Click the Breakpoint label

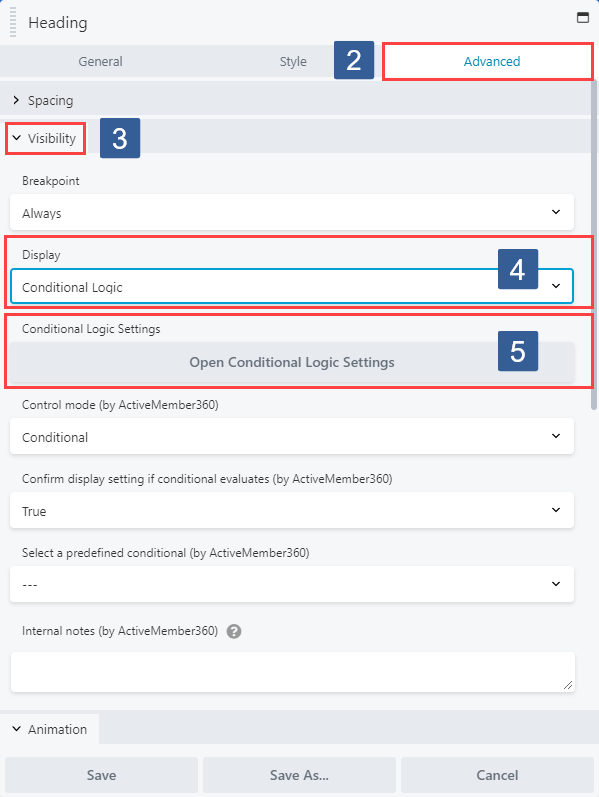(50, 181)
